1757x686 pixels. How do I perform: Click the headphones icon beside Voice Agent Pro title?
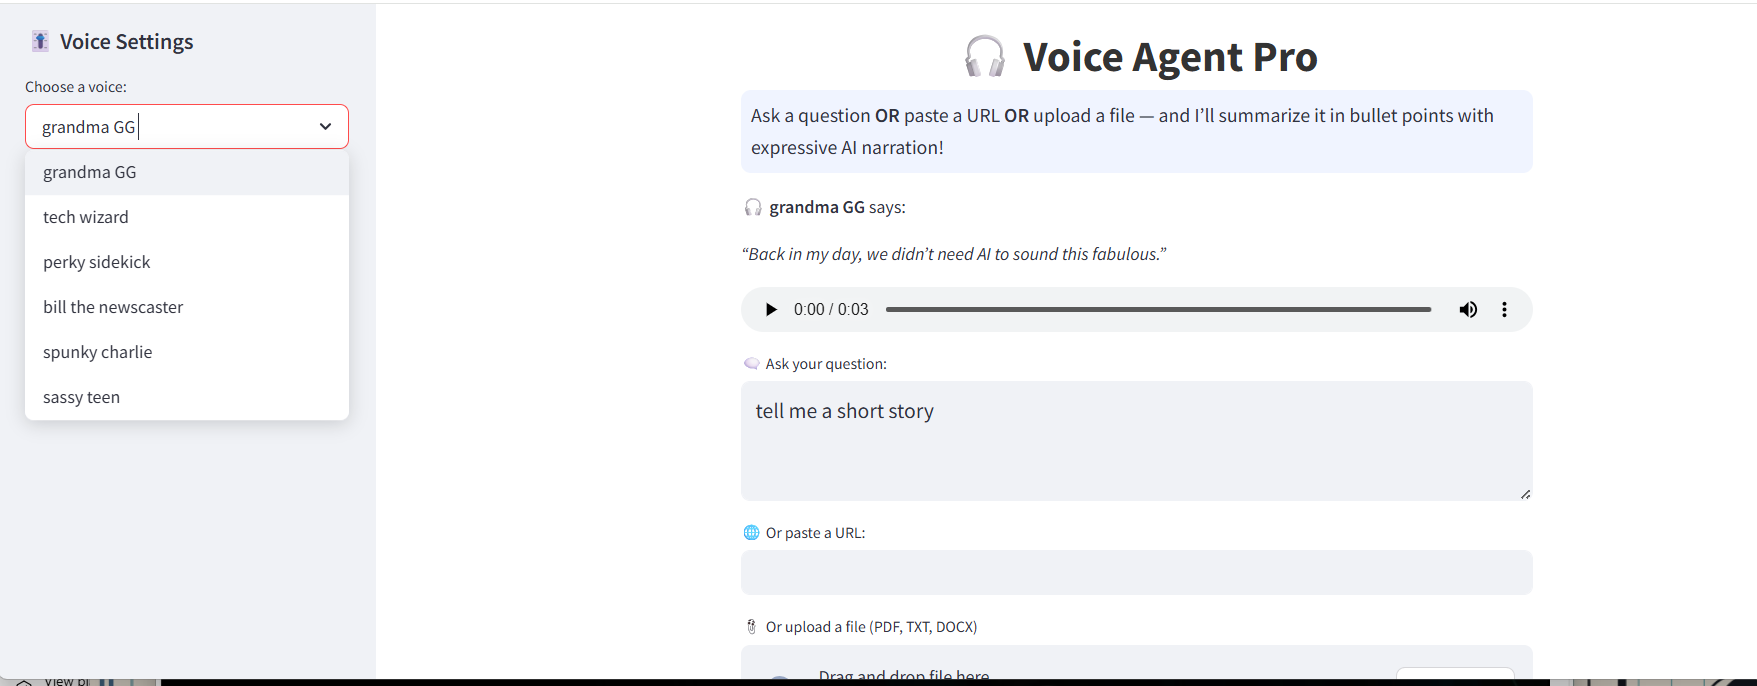(984, 57)
